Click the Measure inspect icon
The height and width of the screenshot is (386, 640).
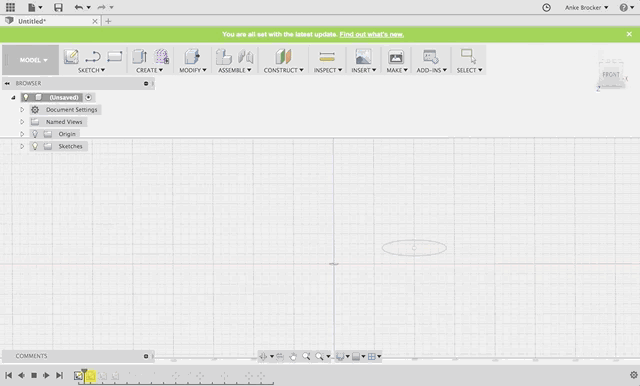pos(327,56)
